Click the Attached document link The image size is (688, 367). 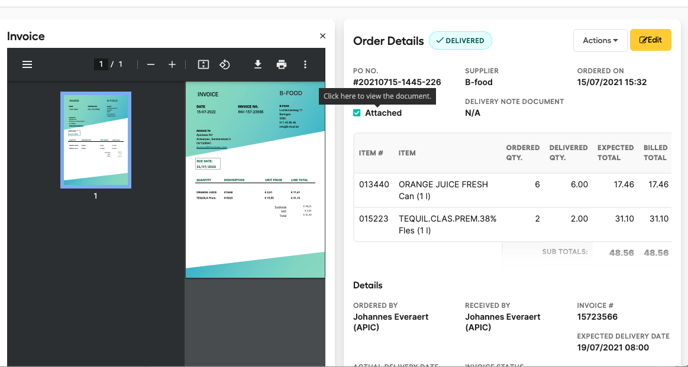point(383,113)
